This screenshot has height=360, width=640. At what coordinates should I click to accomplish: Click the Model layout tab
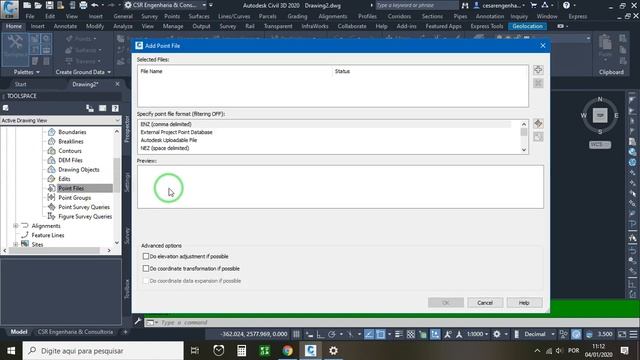(19, 332)
